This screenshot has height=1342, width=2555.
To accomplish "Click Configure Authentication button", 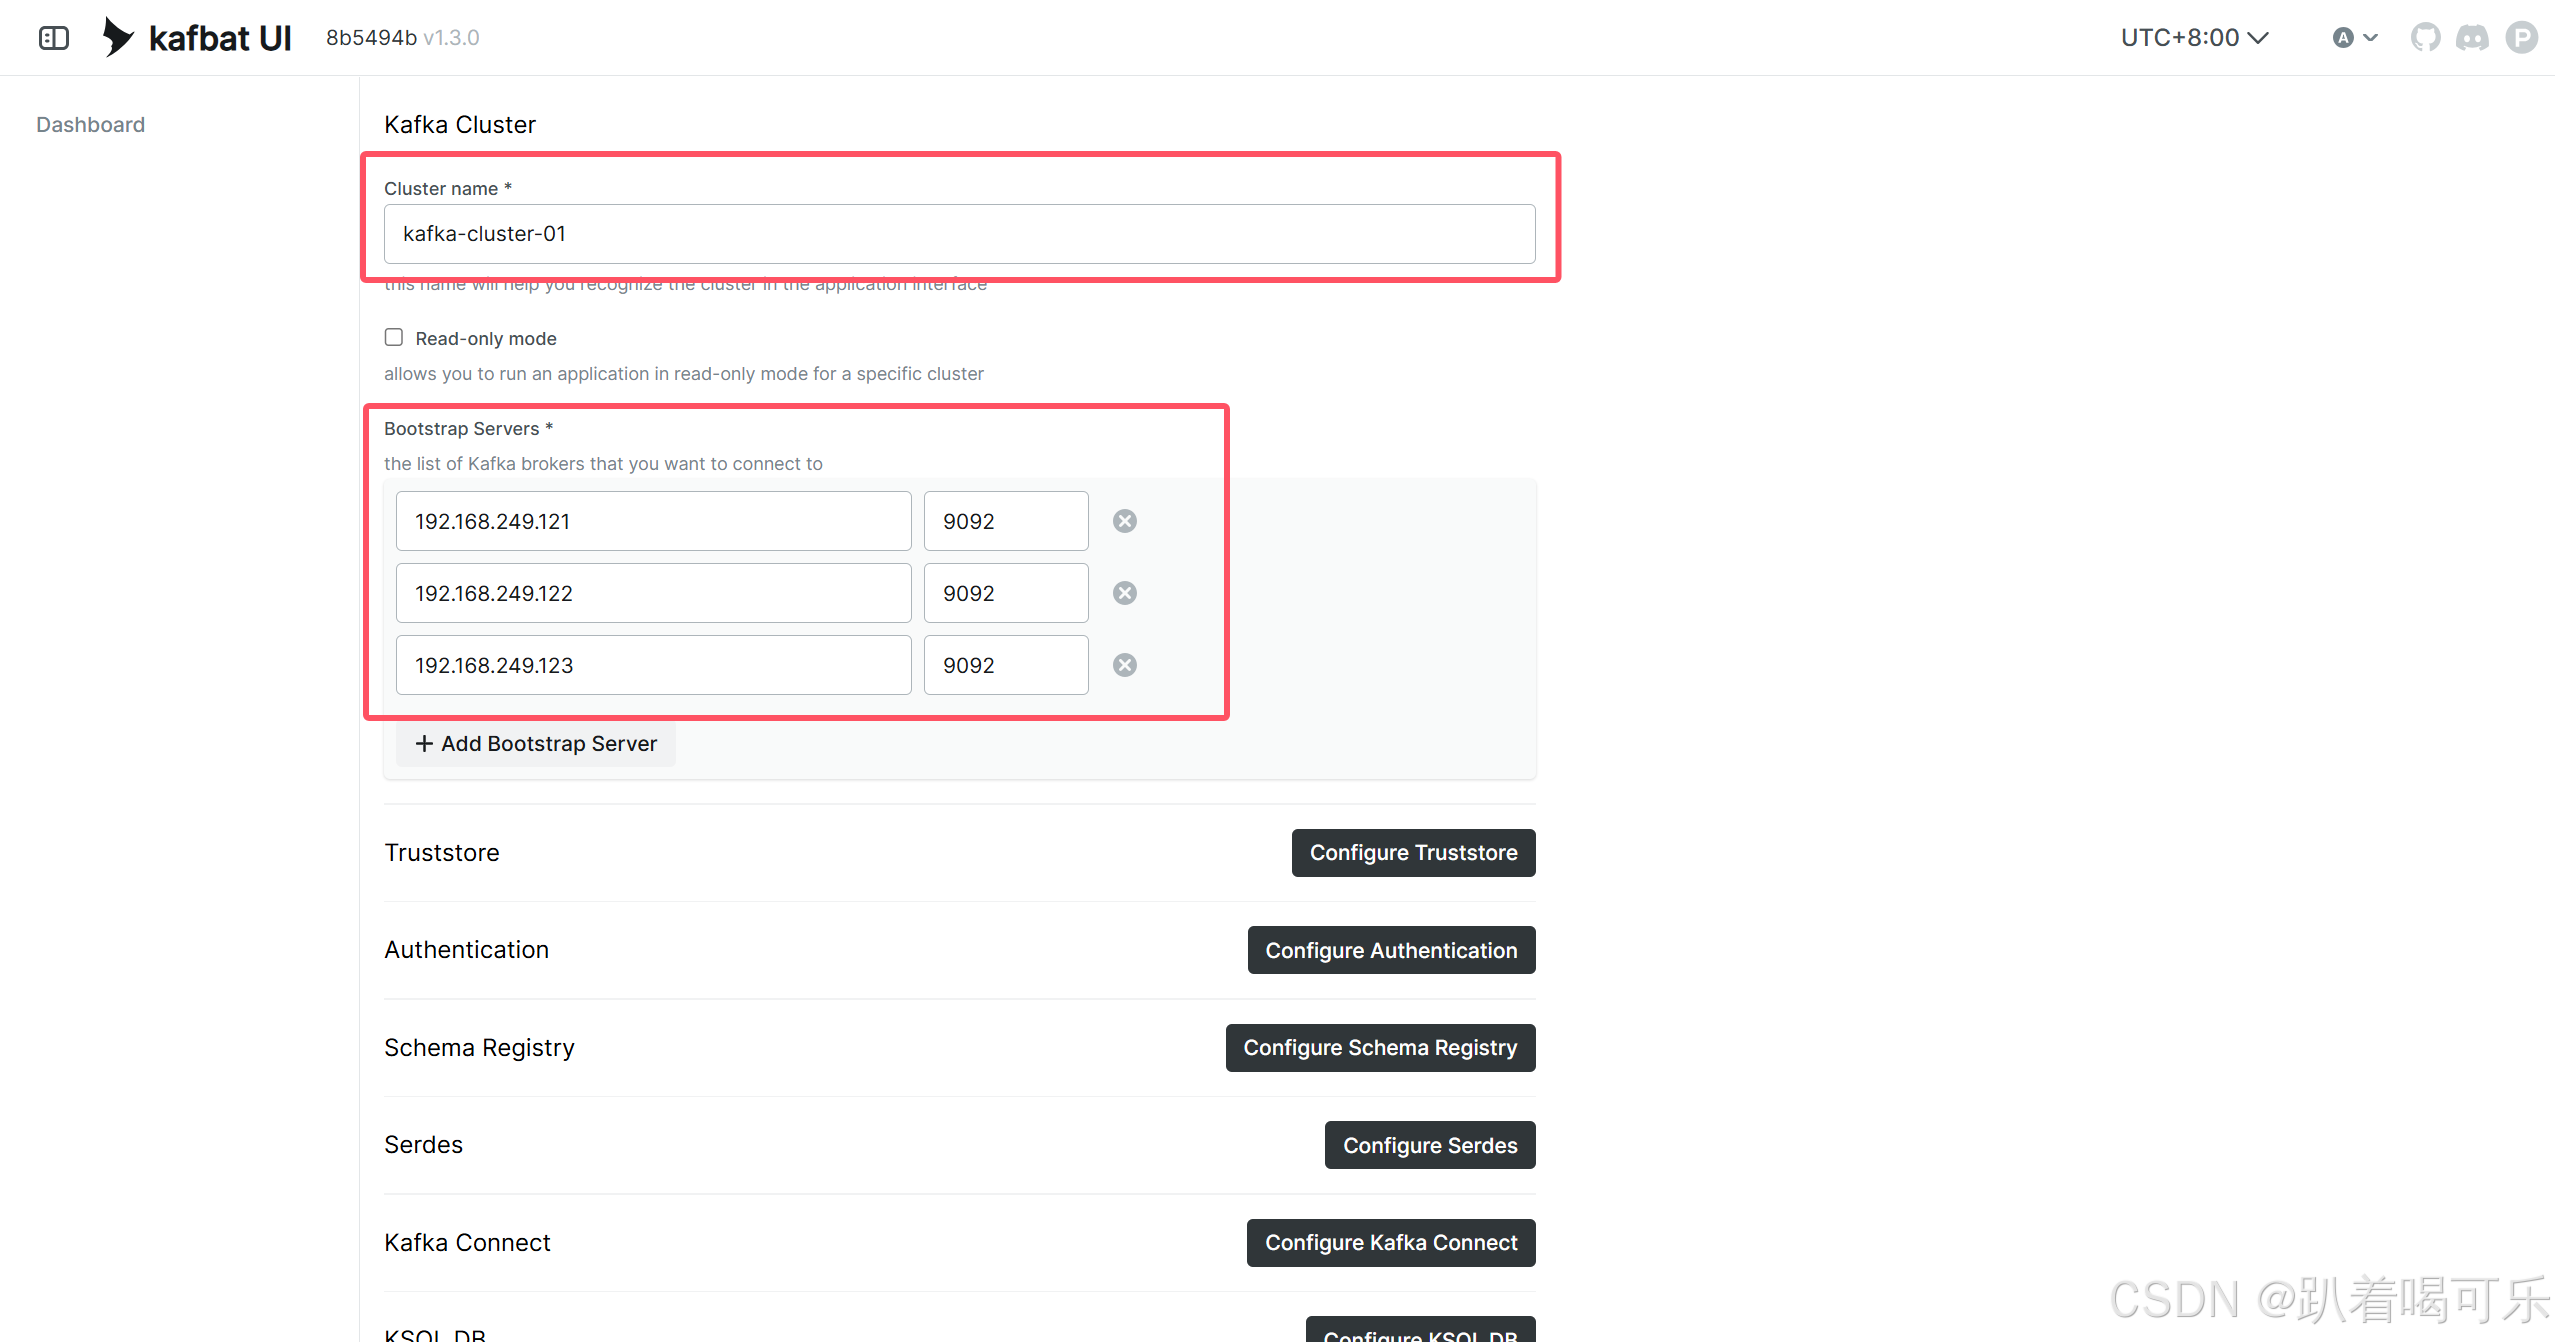I will pos(1391,950).
